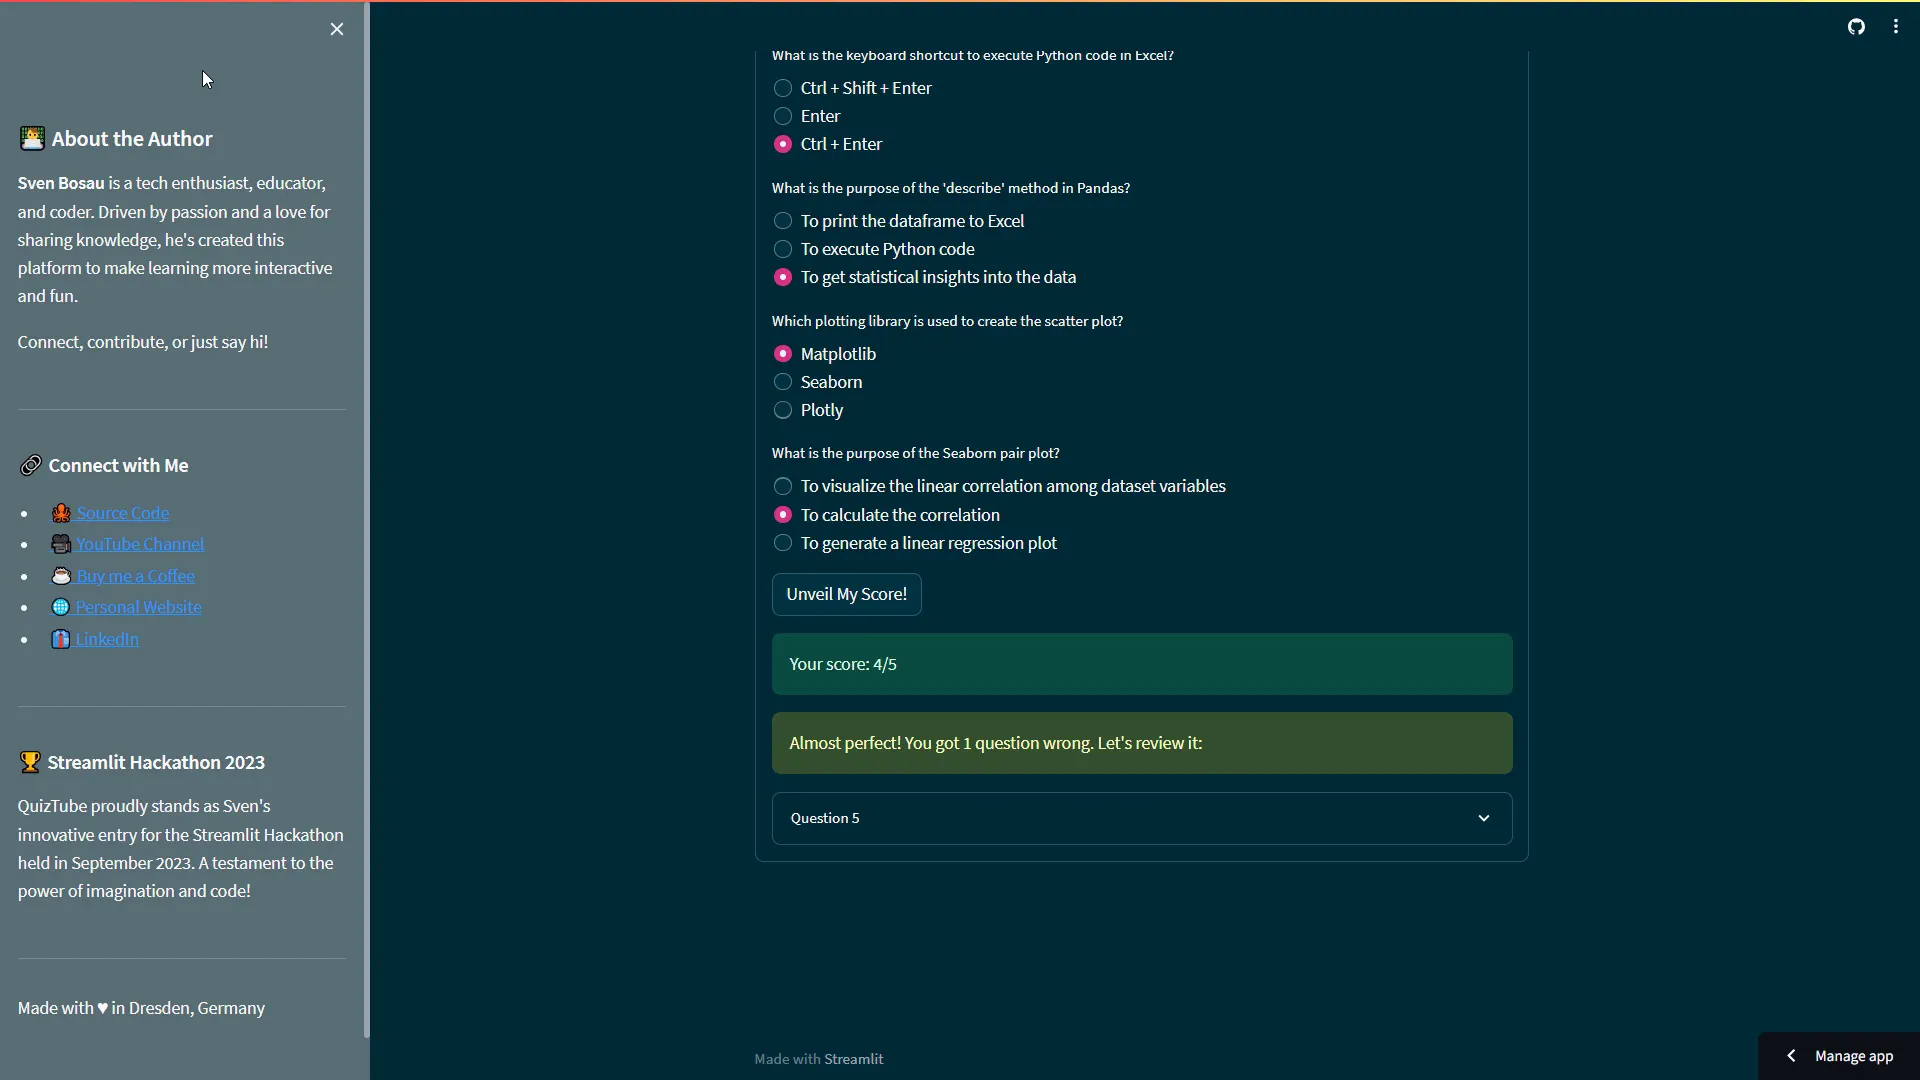
Task: Click the Manage app button
Action: (1853, 1056)
